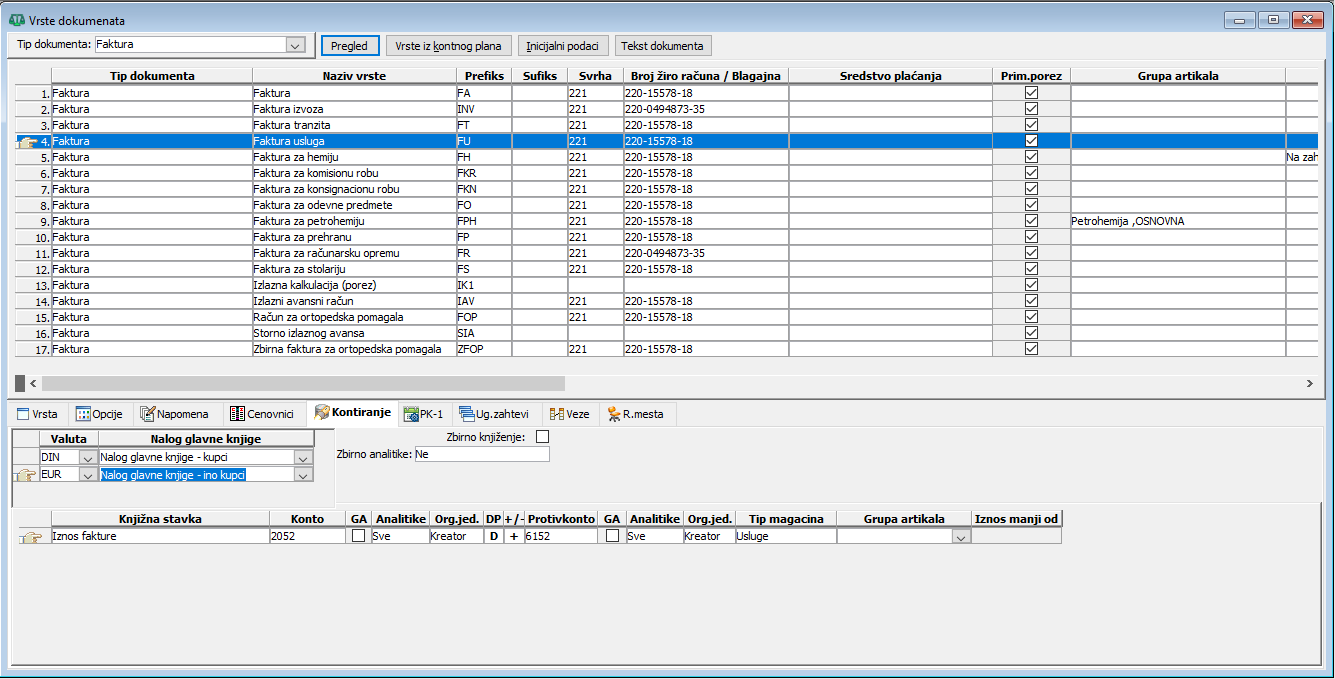This screenshot has width=1335, height=679.
Task: Click the Veze tab icon
Action: (556, 414)
